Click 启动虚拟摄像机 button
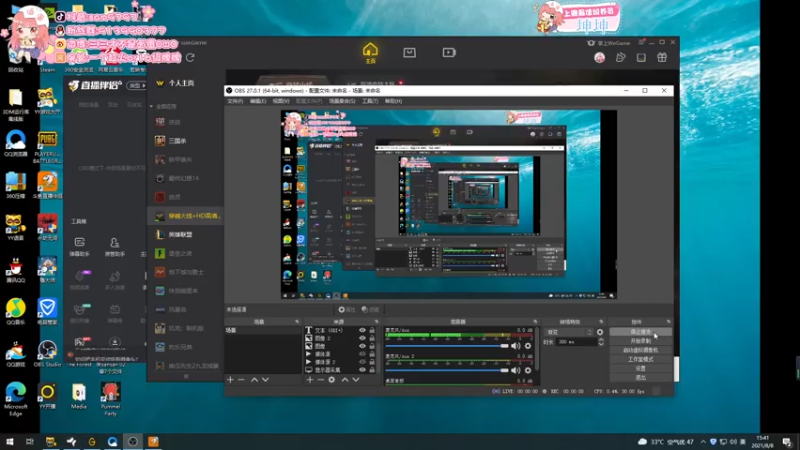The height and width of the screenshot is (450, 800). pos(641,350)
